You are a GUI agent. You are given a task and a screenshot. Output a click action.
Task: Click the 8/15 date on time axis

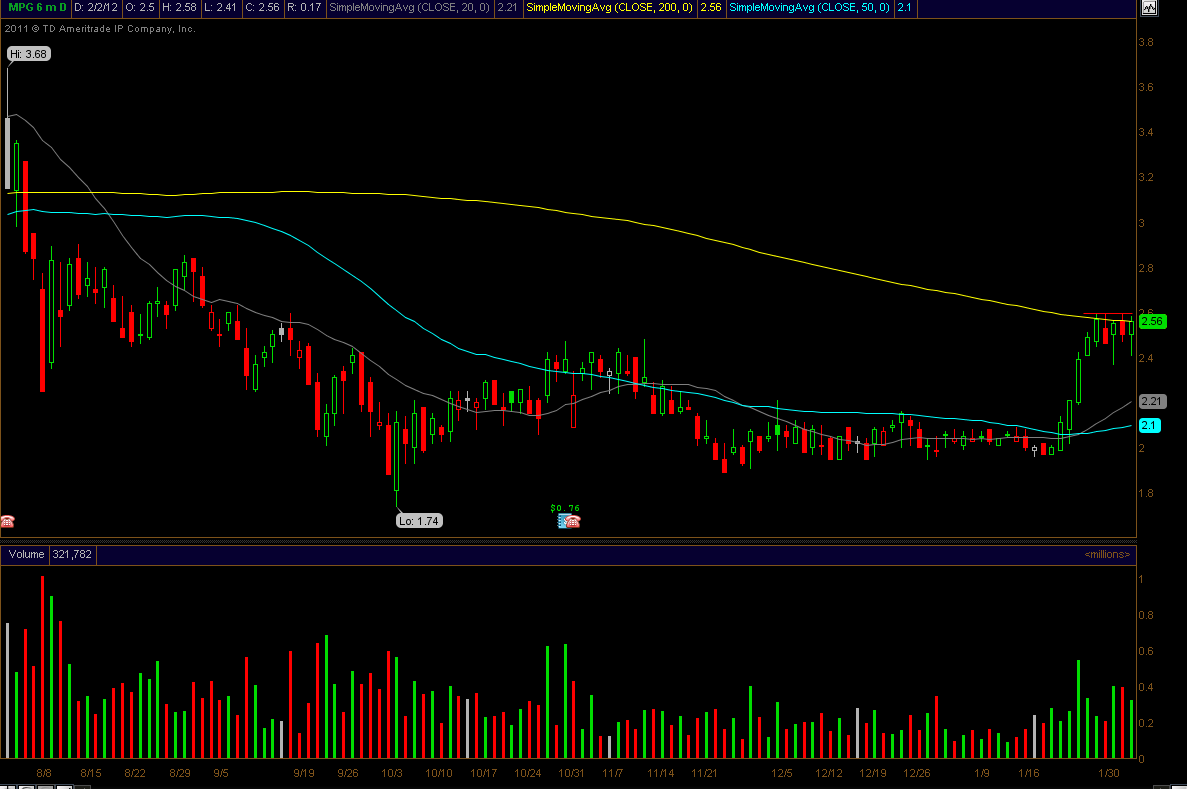[91, 773]
